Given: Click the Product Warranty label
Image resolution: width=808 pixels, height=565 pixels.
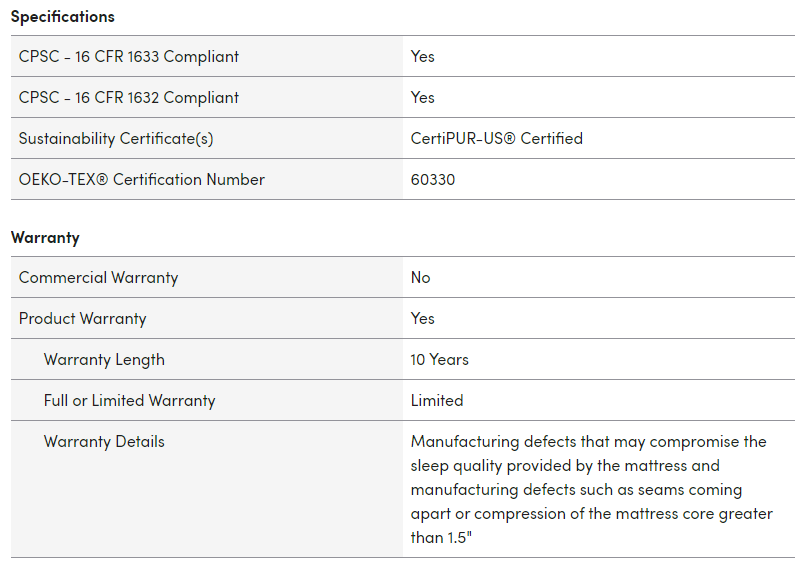Looking at the screenshot, I should coord(82,318).
